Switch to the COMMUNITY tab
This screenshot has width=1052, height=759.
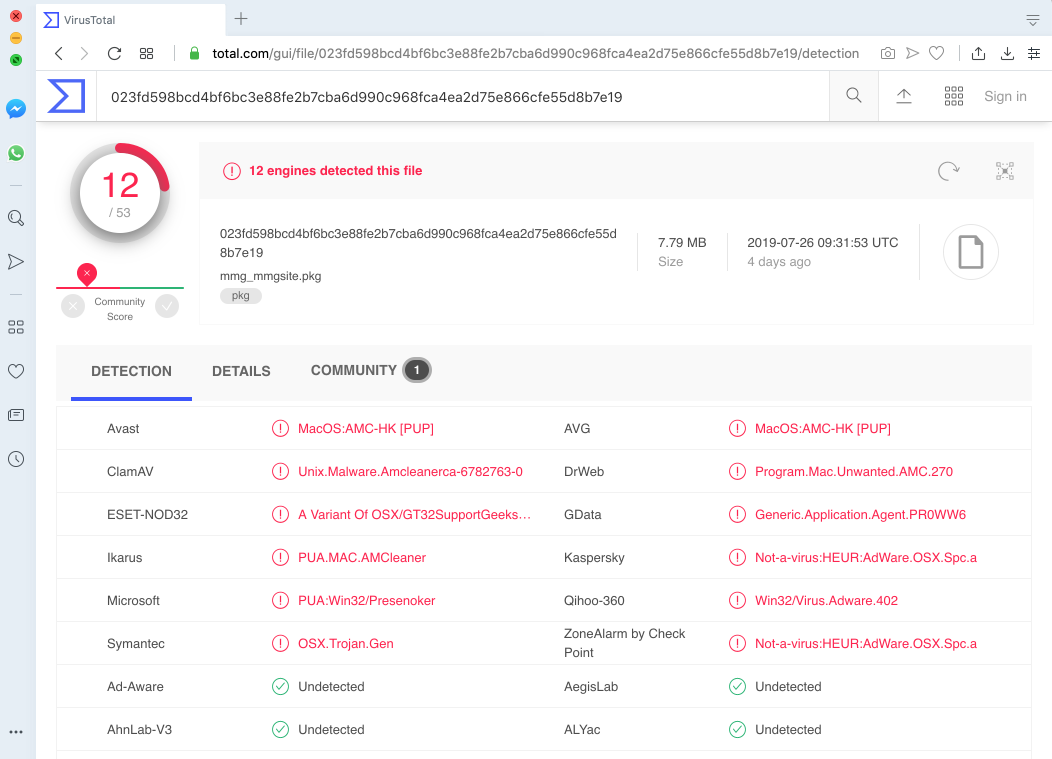(370, 370)
